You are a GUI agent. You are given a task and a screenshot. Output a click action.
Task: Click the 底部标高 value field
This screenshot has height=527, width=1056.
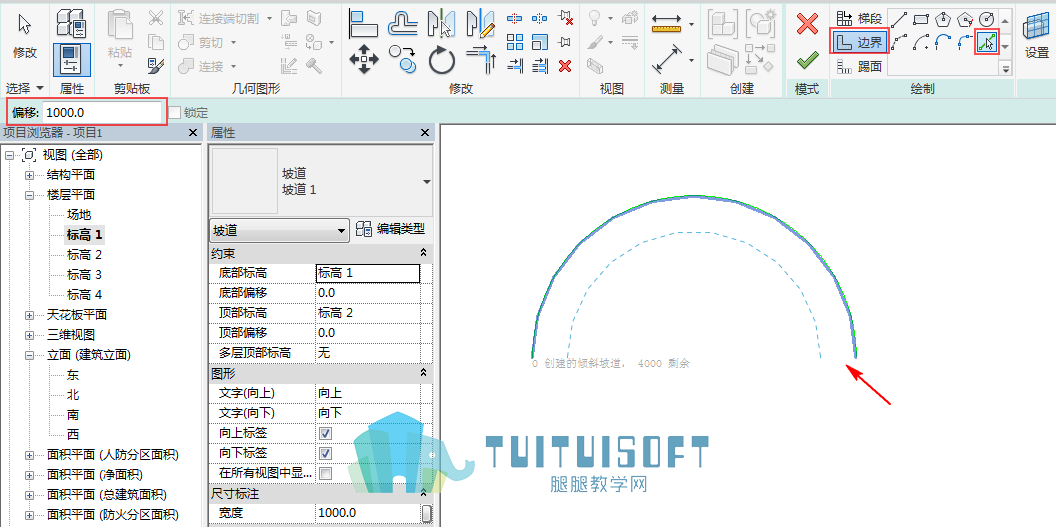pyautogui.click(x=368, y=273)
